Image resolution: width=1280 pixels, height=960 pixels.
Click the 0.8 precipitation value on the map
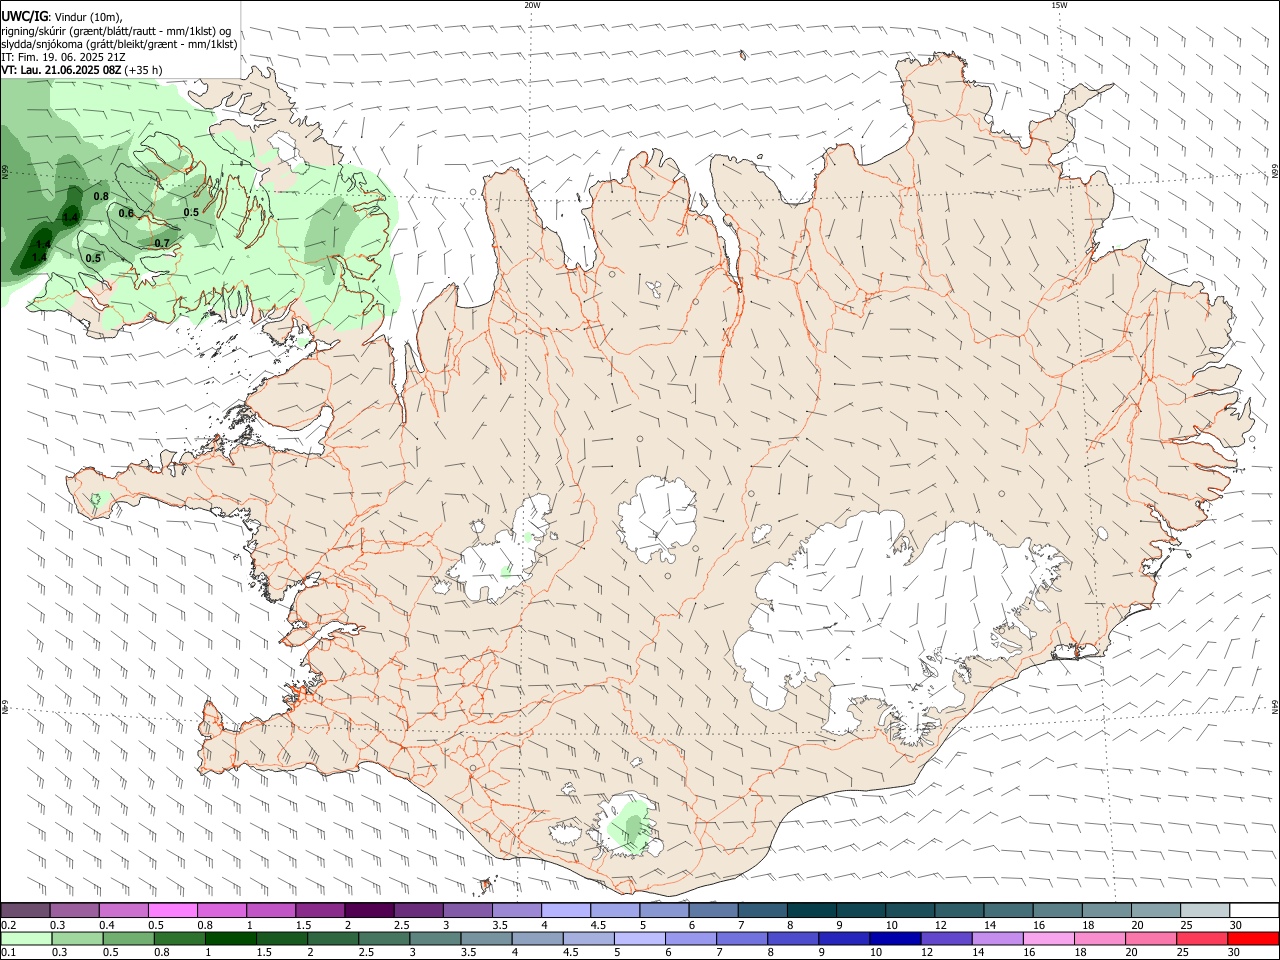[101, 196]
